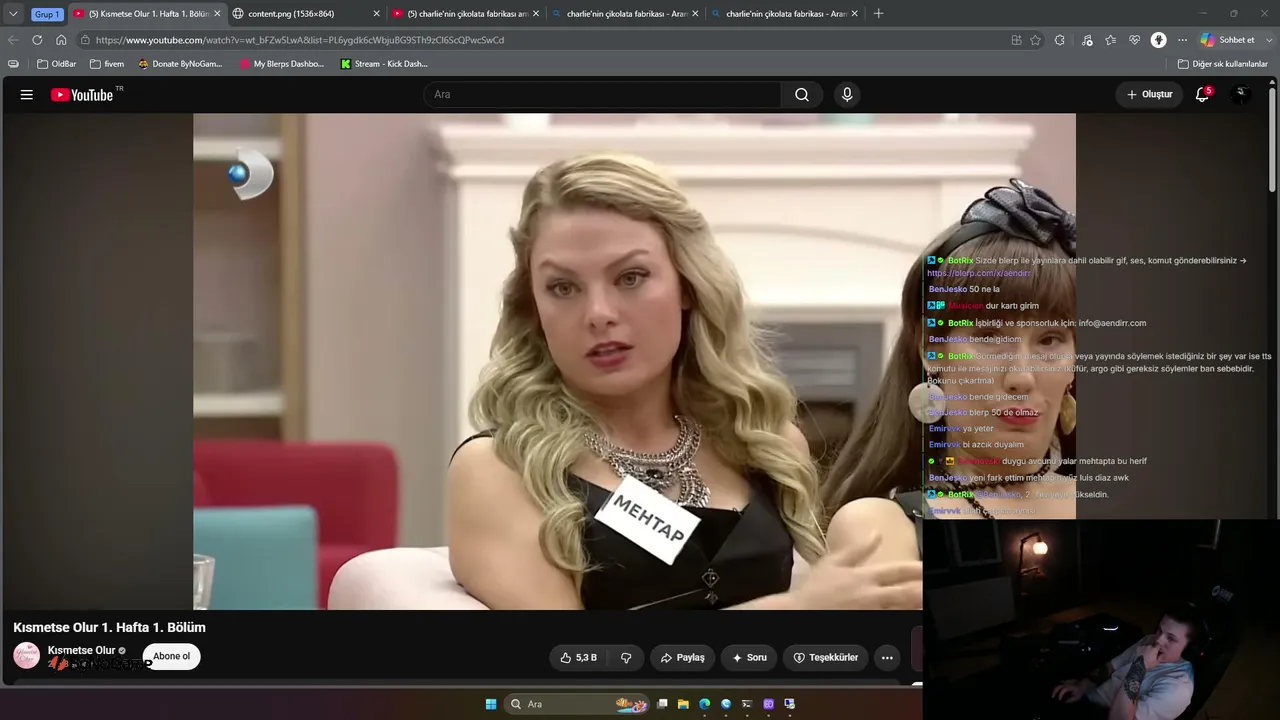1280x720 pixels.
Task: Open more actions three-dot menu under video
Action: pos(887,658)
